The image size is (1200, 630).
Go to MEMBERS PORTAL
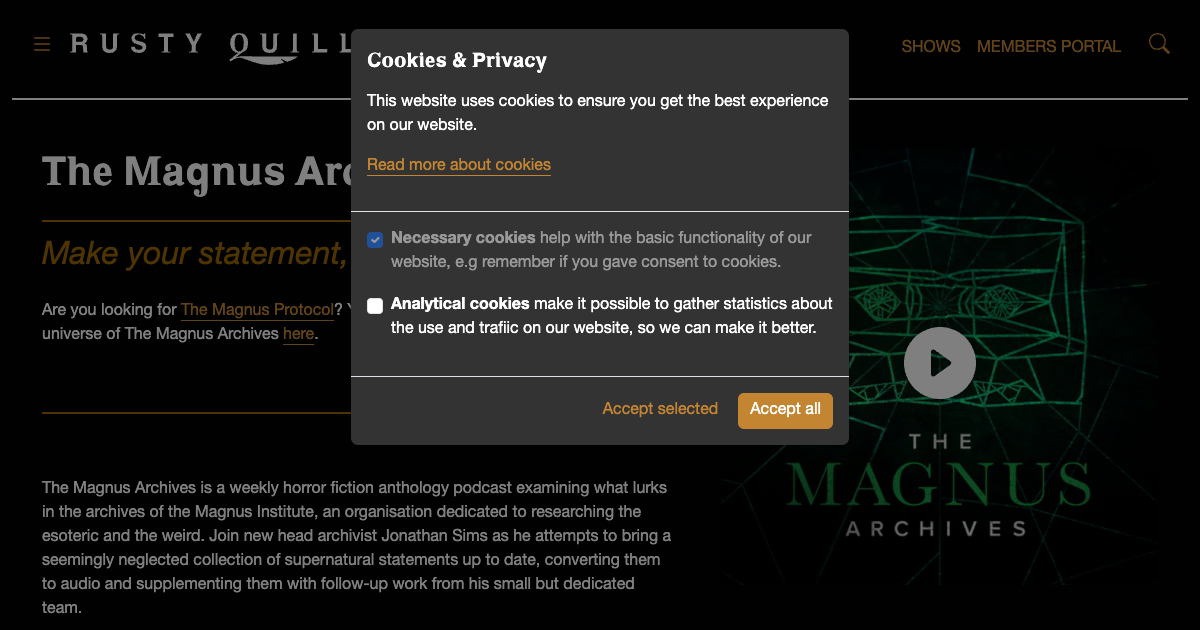point(1049,46)
